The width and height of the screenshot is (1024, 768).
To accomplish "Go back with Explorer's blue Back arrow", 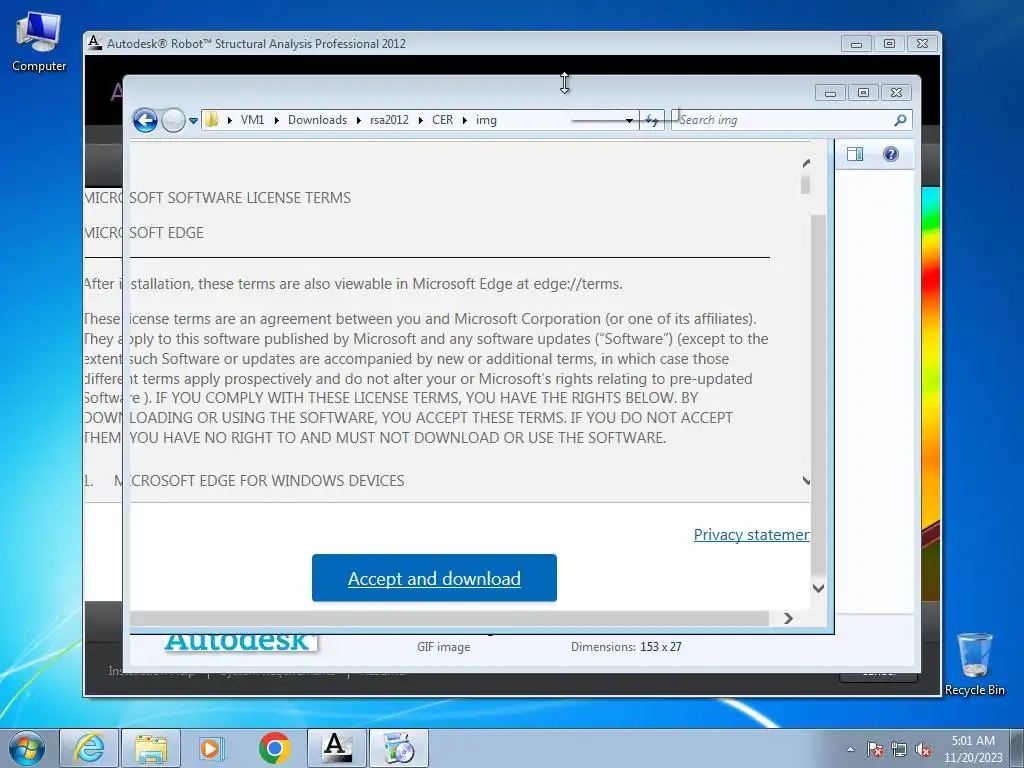I will pyautogui.click(x=145, y=120).
